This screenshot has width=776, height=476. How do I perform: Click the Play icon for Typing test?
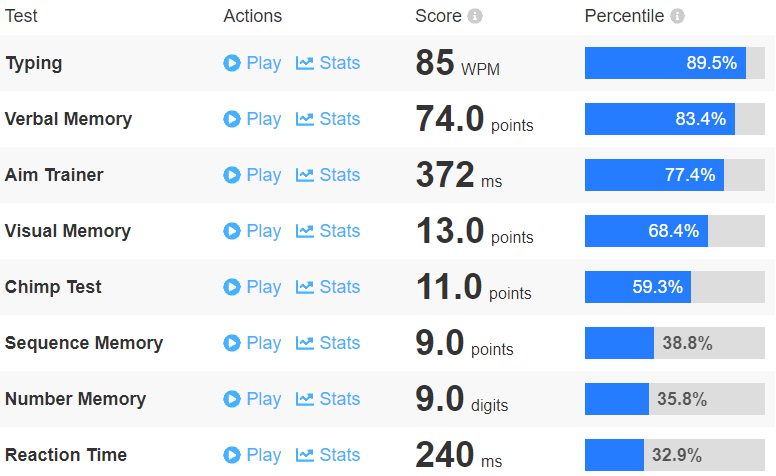click(x=232, y=63)
